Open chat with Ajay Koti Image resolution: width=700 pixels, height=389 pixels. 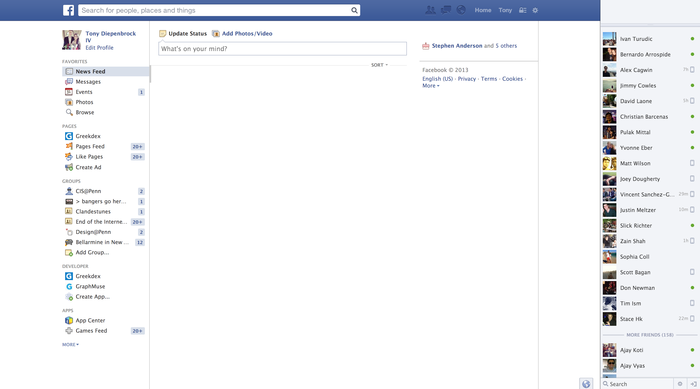point(650,350)
